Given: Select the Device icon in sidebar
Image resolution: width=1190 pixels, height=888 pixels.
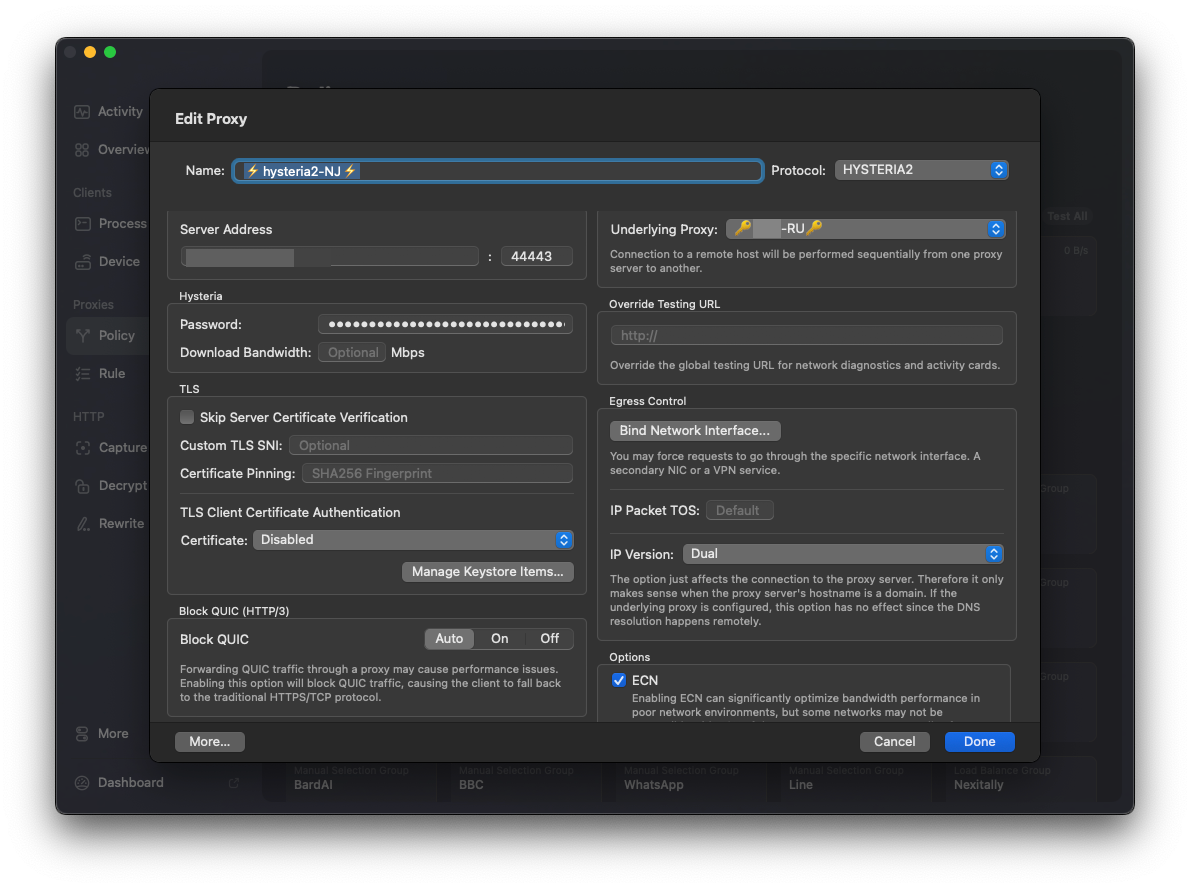Looking at the screenshot, I should [x=82, y=262].
